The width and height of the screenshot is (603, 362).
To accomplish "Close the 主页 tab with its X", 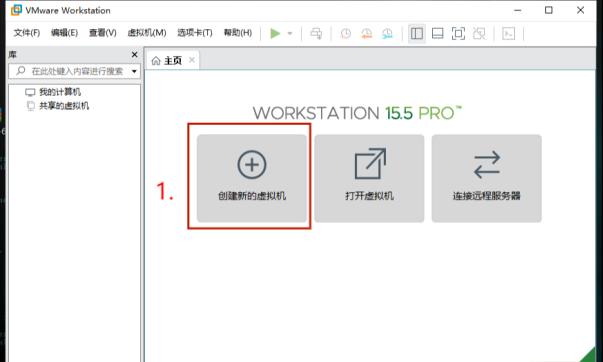I will coord(192,60).
